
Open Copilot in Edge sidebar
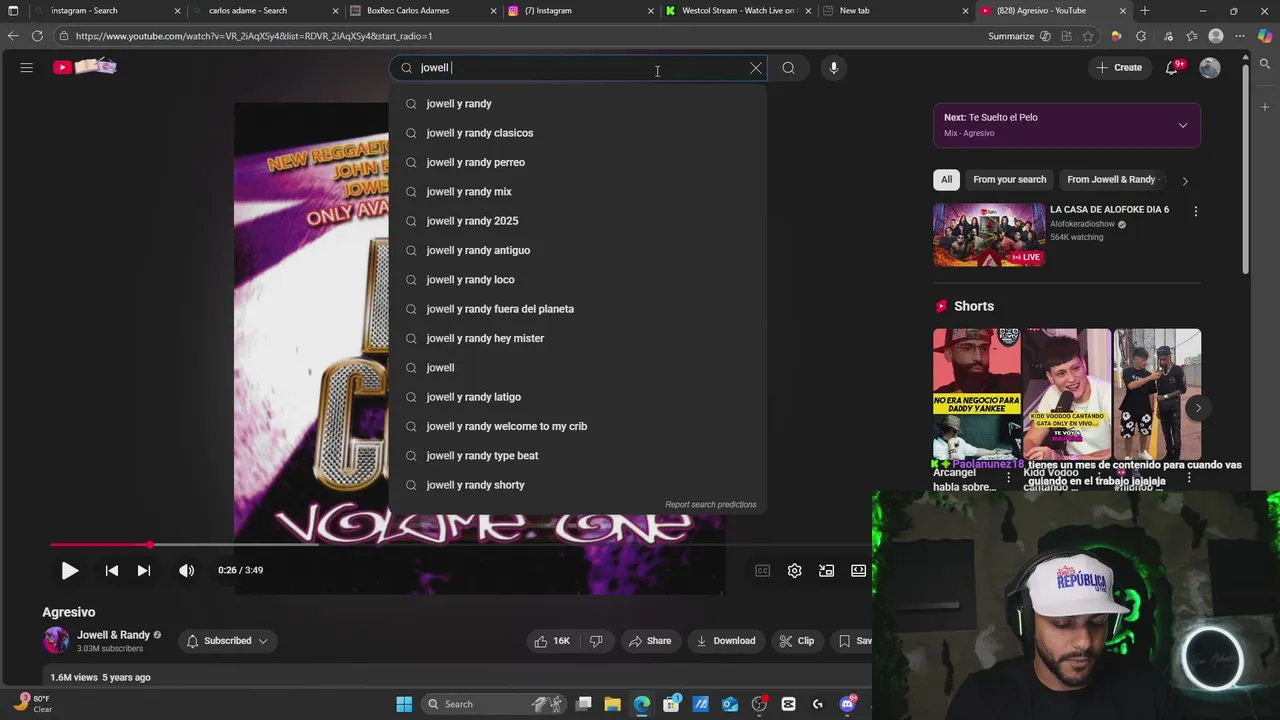pos(1265,36)
